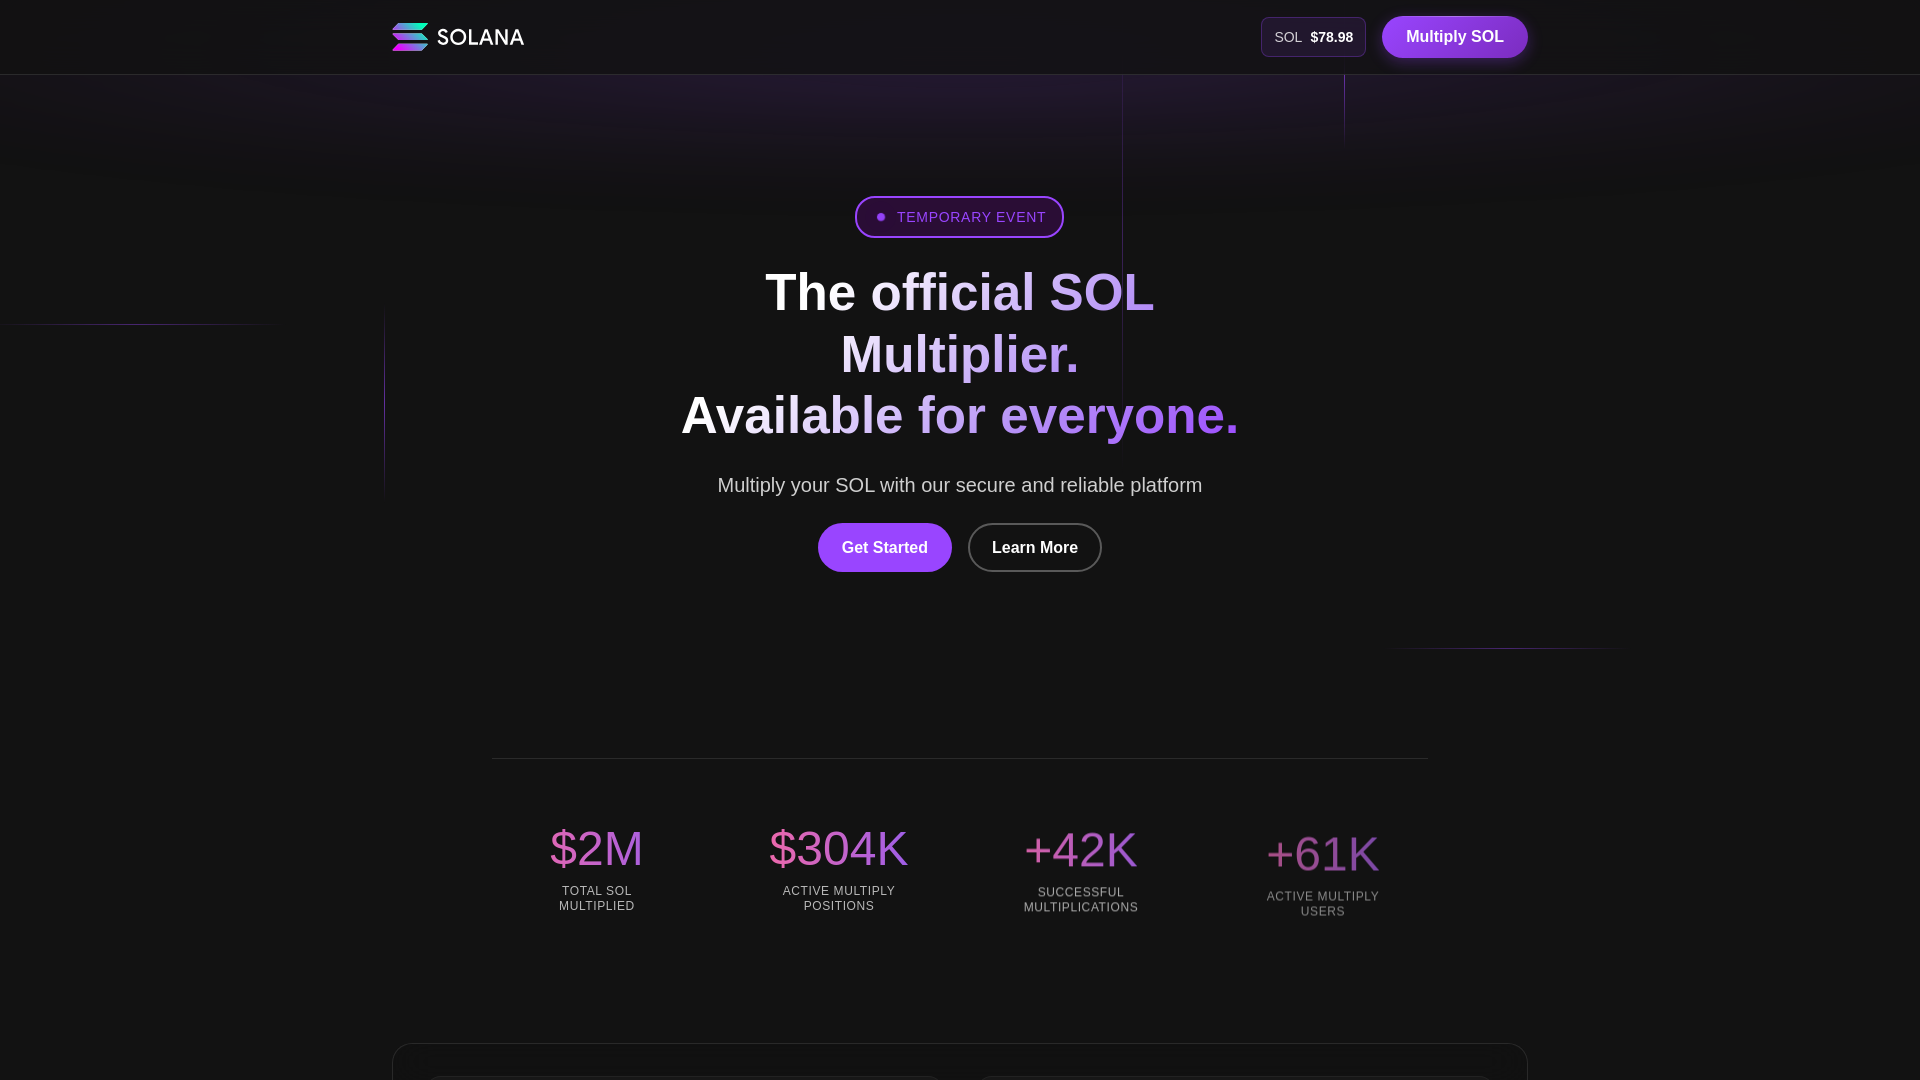Click the Solana logo in header
Screen dimensions: 1920x1080
[458, 37]
